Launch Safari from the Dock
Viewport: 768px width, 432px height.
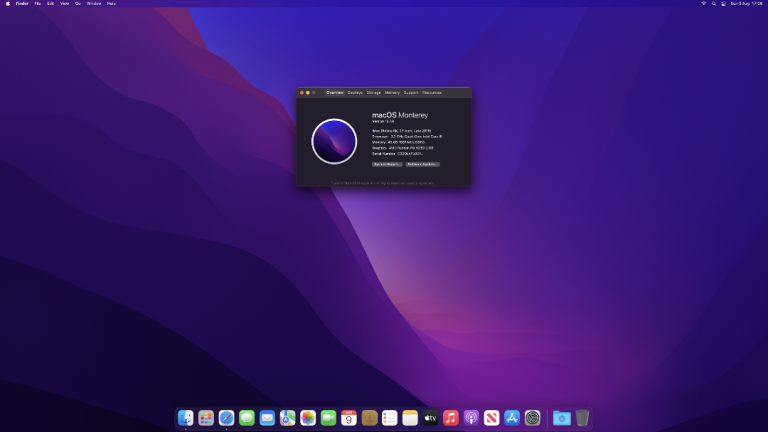point(226,418)
